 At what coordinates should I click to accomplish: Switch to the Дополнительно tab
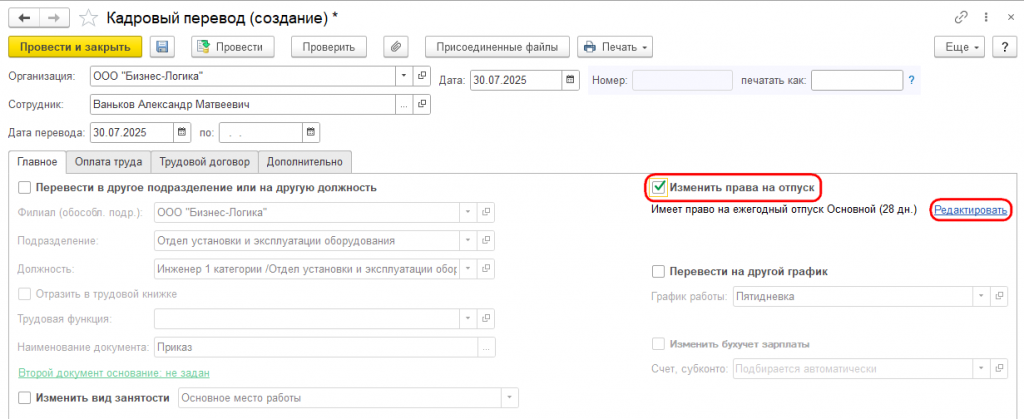click(x=306, y=161)
